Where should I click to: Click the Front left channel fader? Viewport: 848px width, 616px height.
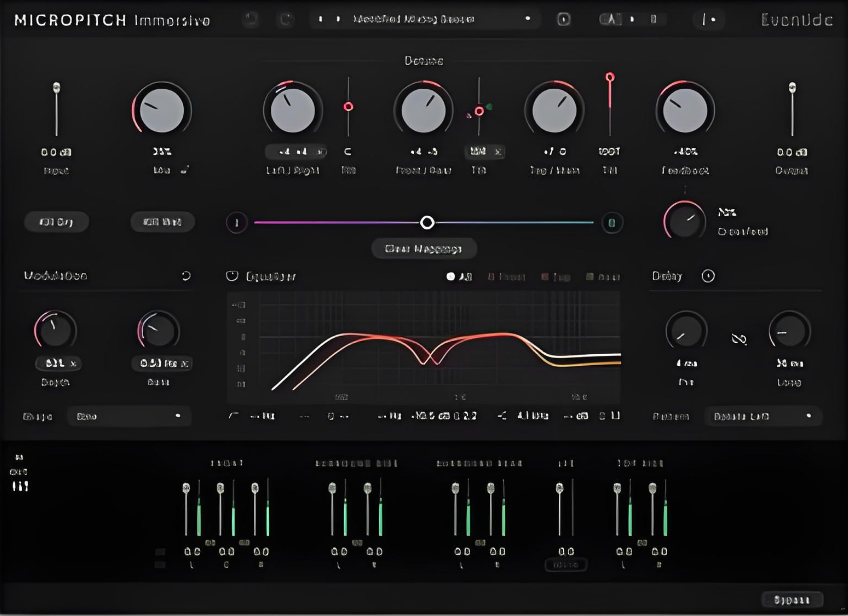click(186, 488)
